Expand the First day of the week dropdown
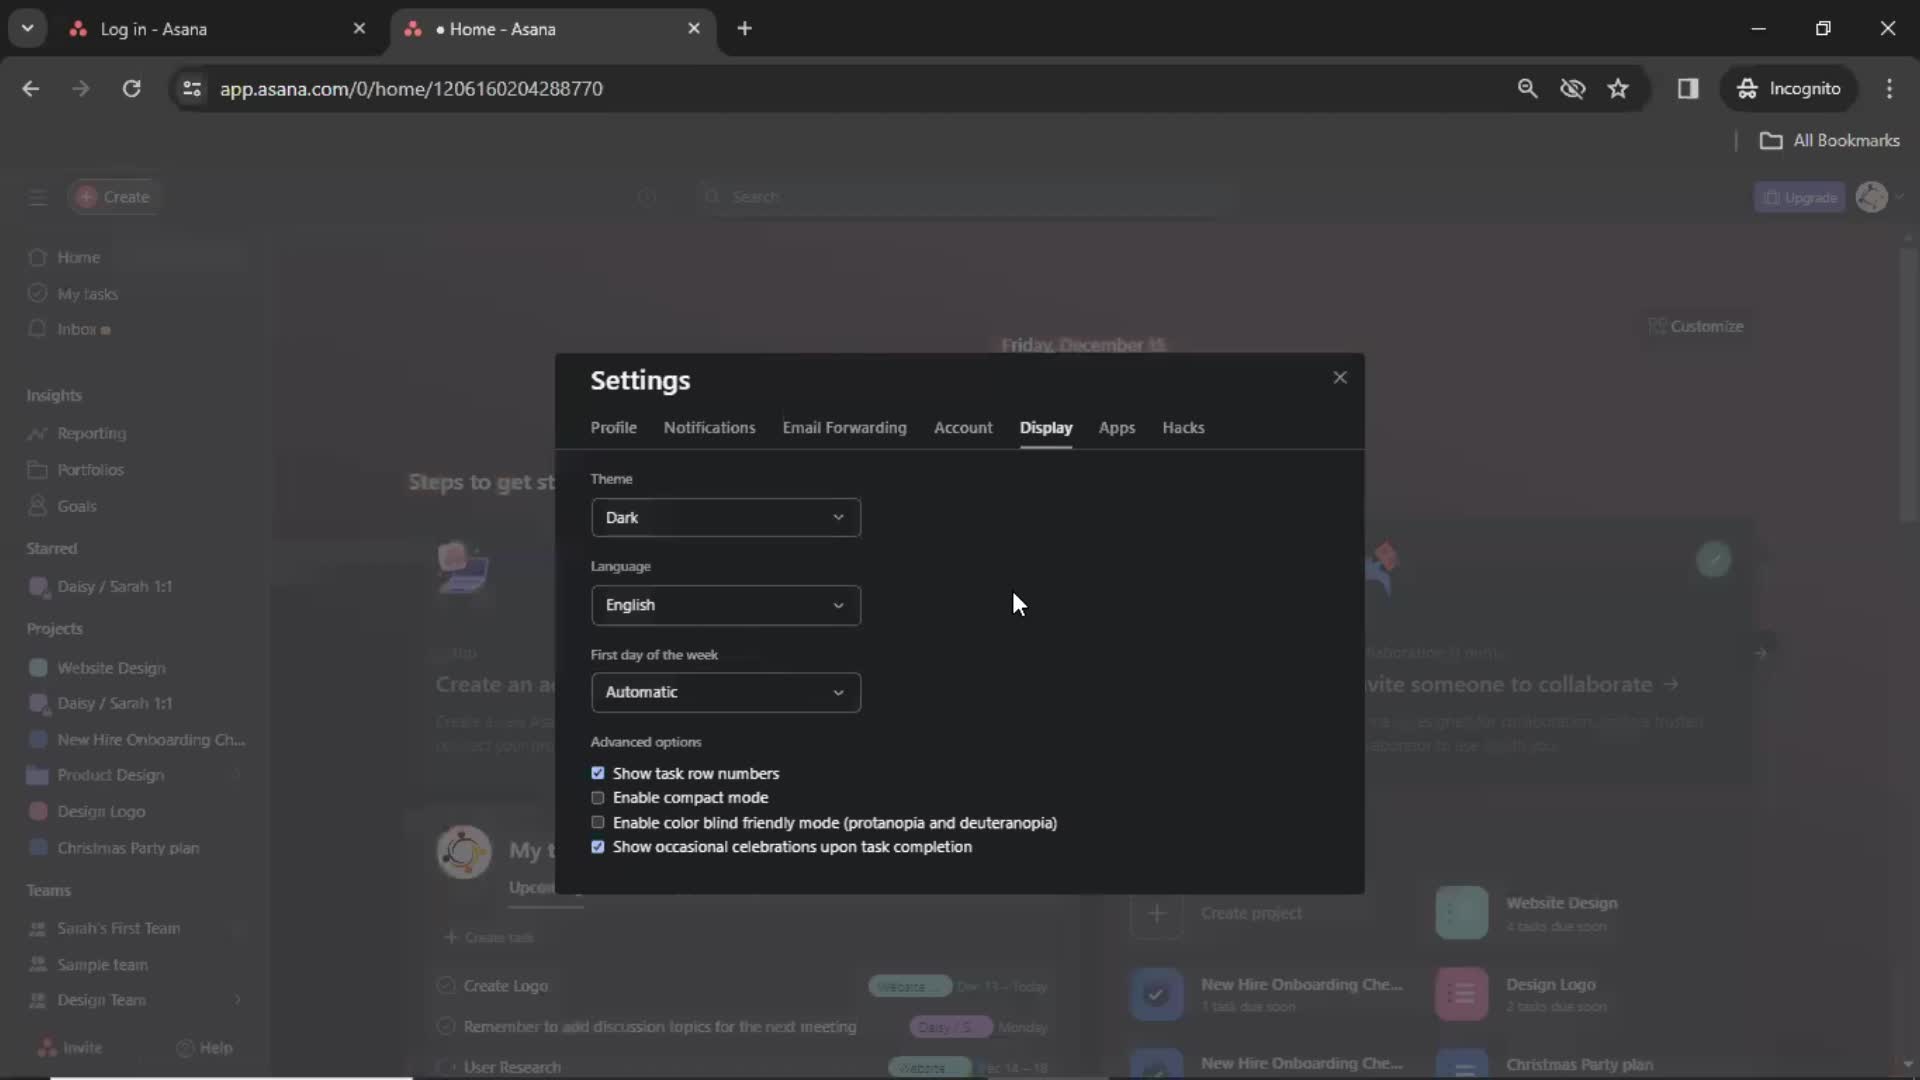 pyautogui.click(x=725, y=692)
